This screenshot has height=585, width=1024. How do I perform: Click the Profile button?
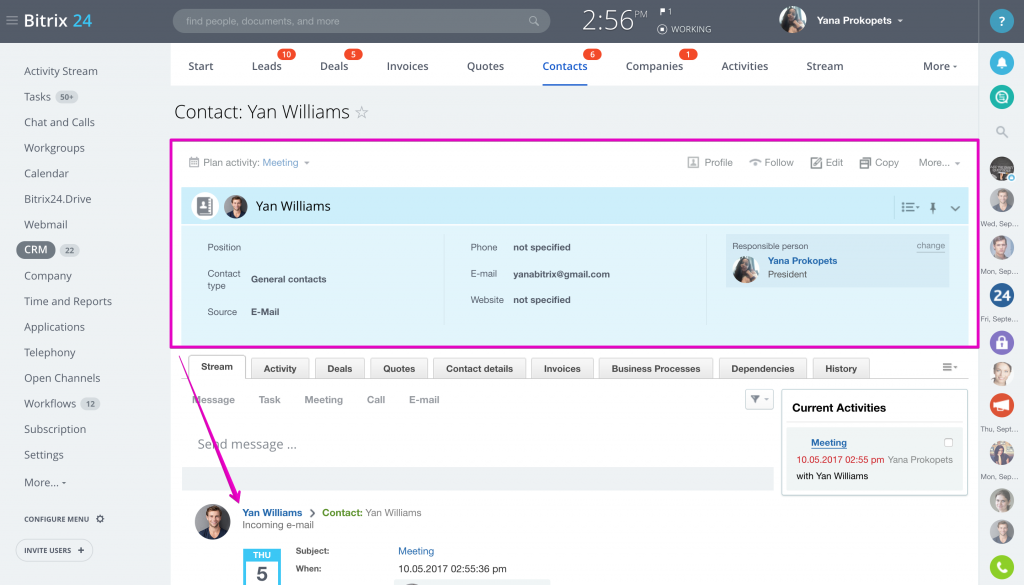[x=710, y=163]
